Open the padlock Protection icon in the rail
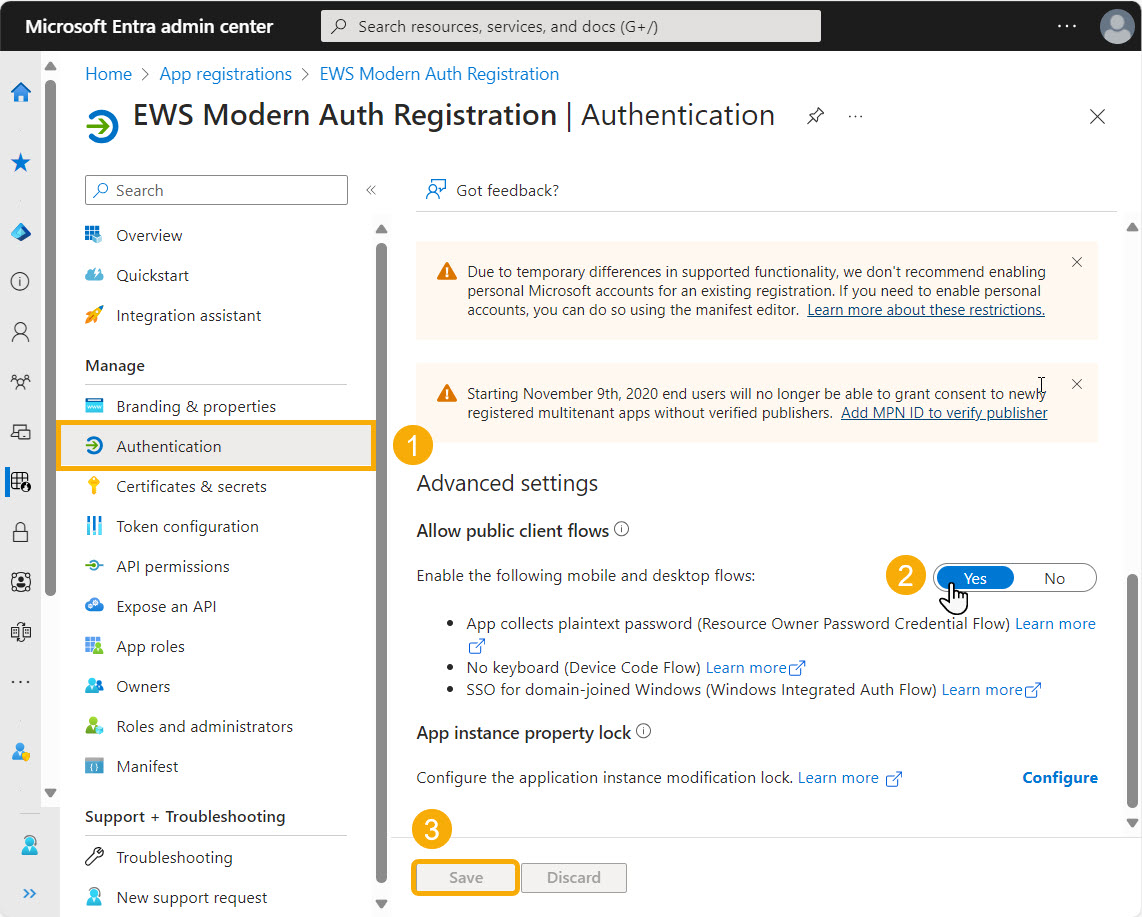The image size is (1142, 917). (20, 532)
